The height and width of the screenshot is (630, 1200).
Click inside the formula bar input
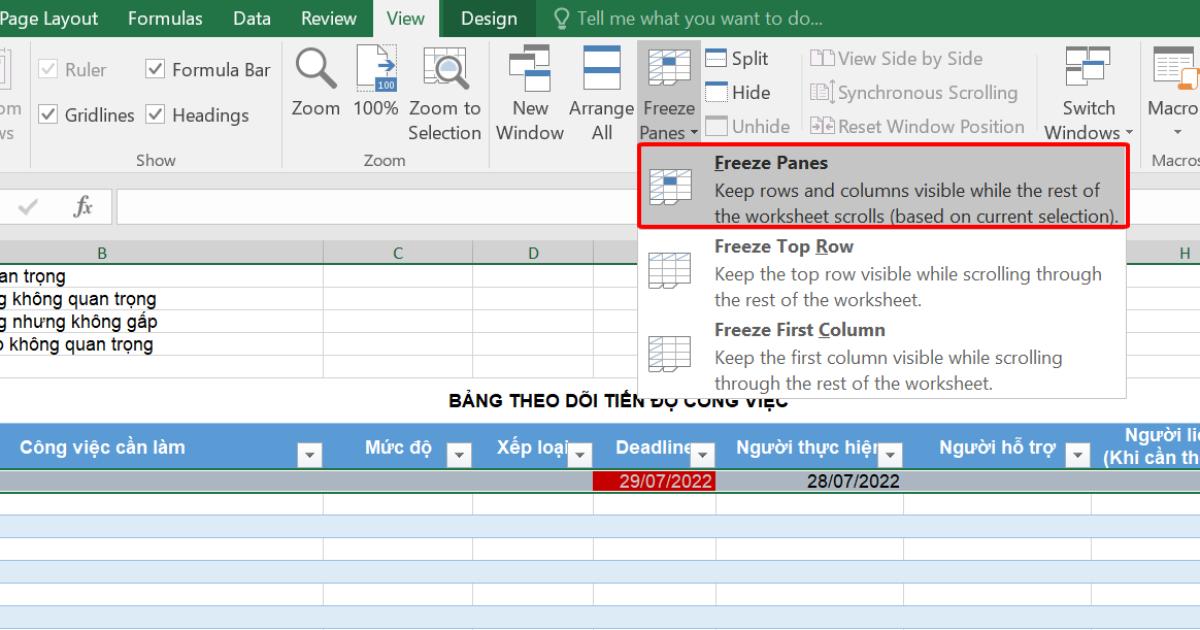pos(658,207)
